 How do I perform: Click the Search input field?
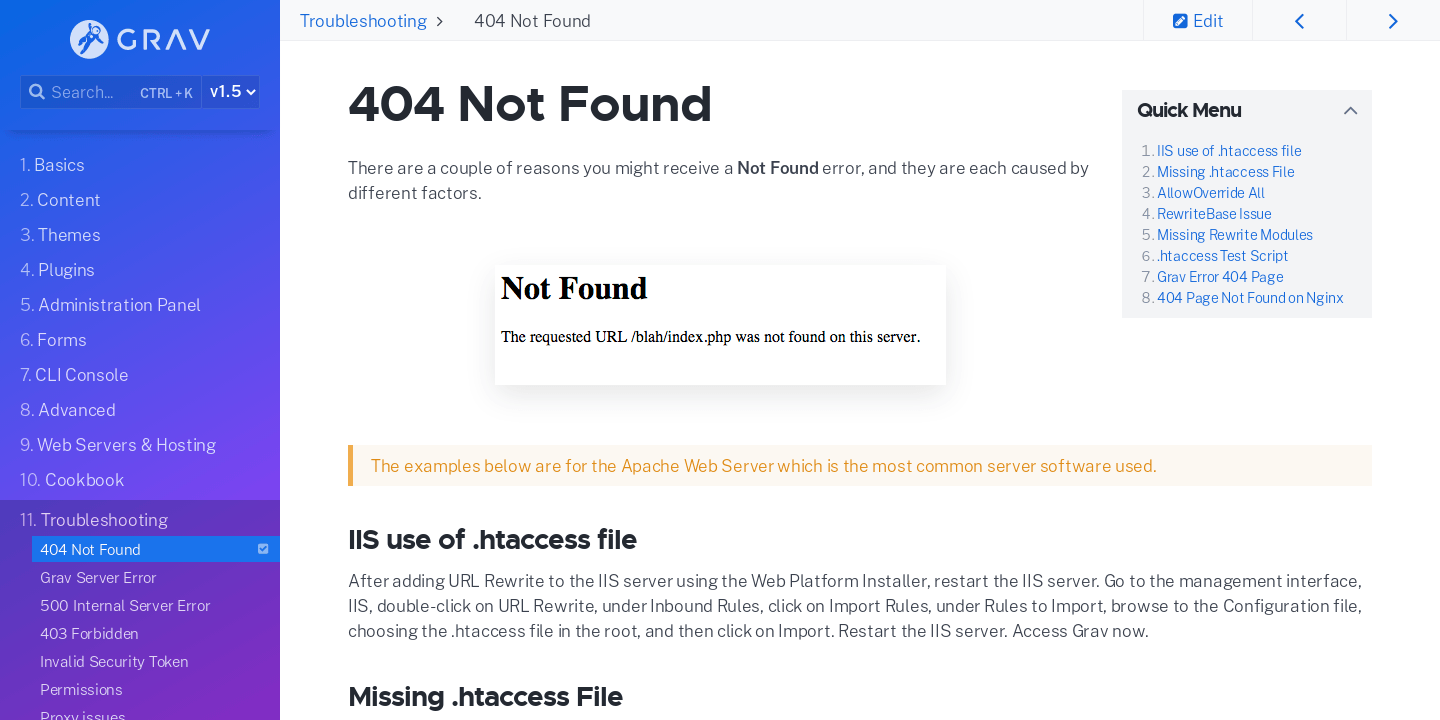pyautogui.click(x=90, y=92)
